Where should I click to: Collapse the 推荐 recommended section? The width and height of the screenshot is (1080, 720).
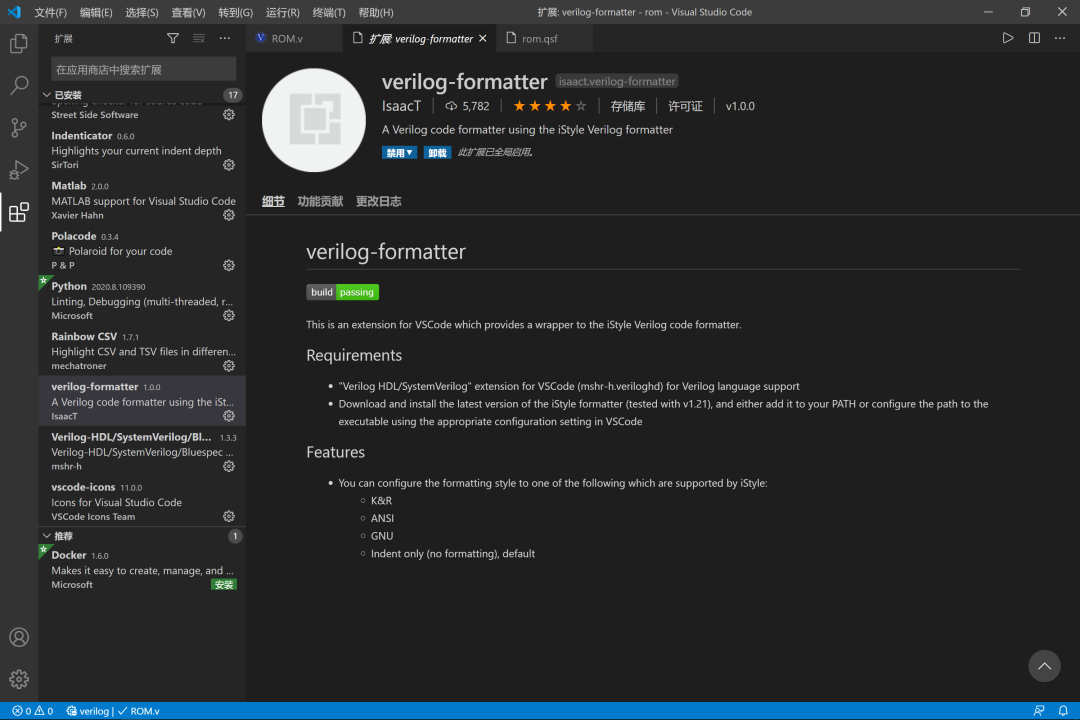[x=46, y=536]
